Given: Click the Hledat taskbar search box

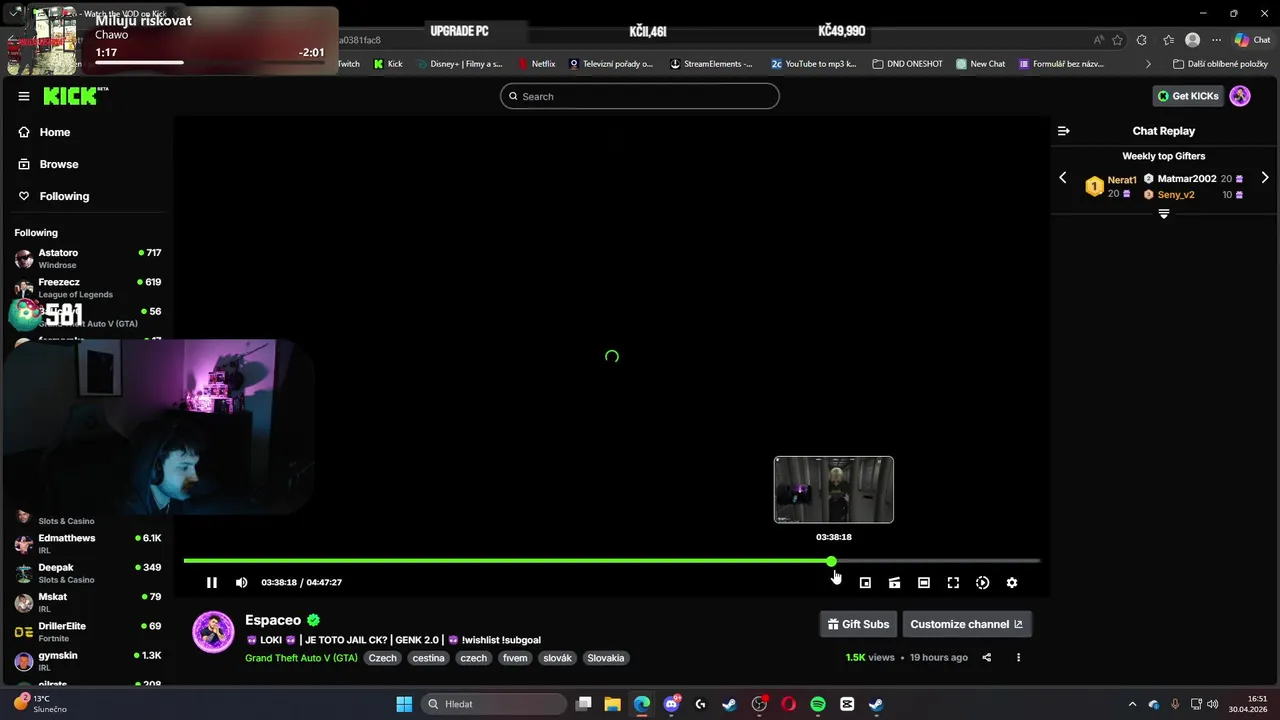Looking at the screenshot, I should click(494, 704).
